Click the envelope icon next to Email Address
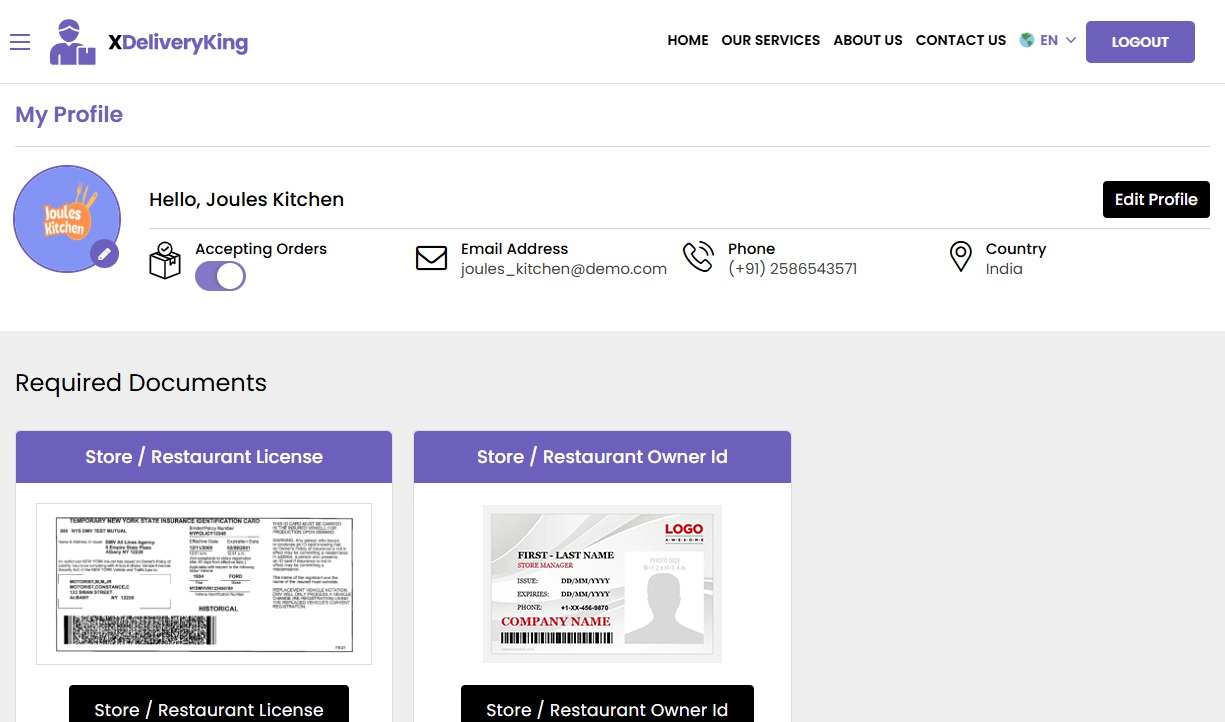This screenshot has width=1225, height=722. [x=431, y=258]
